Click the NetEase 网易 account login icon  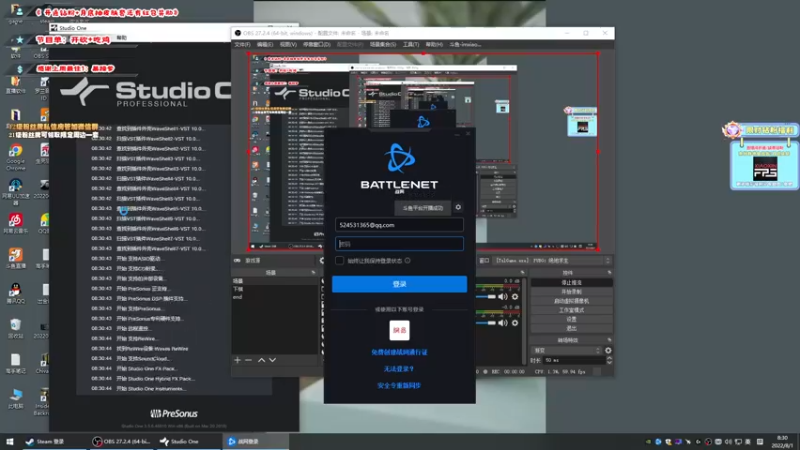coord(399,330)
